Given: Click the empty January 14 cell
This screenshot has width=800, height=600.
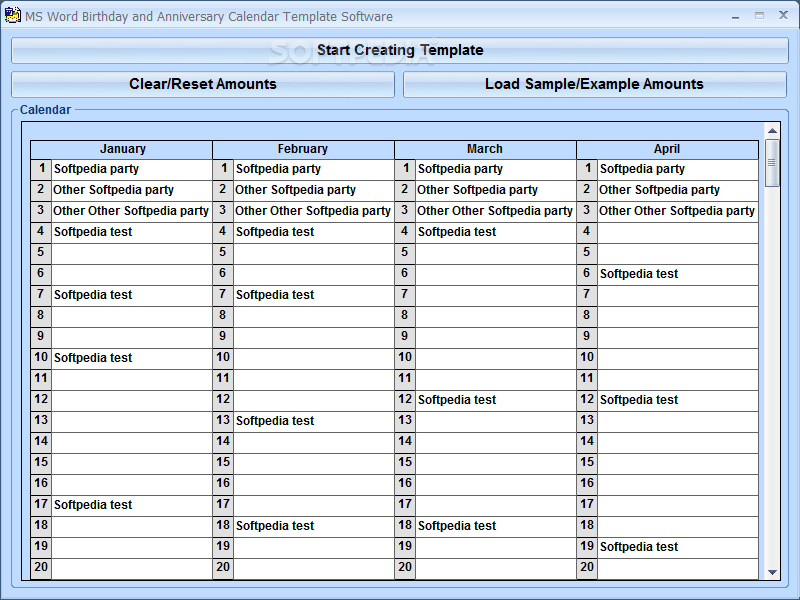Looking at the screenshot, I should pos(132,442).
